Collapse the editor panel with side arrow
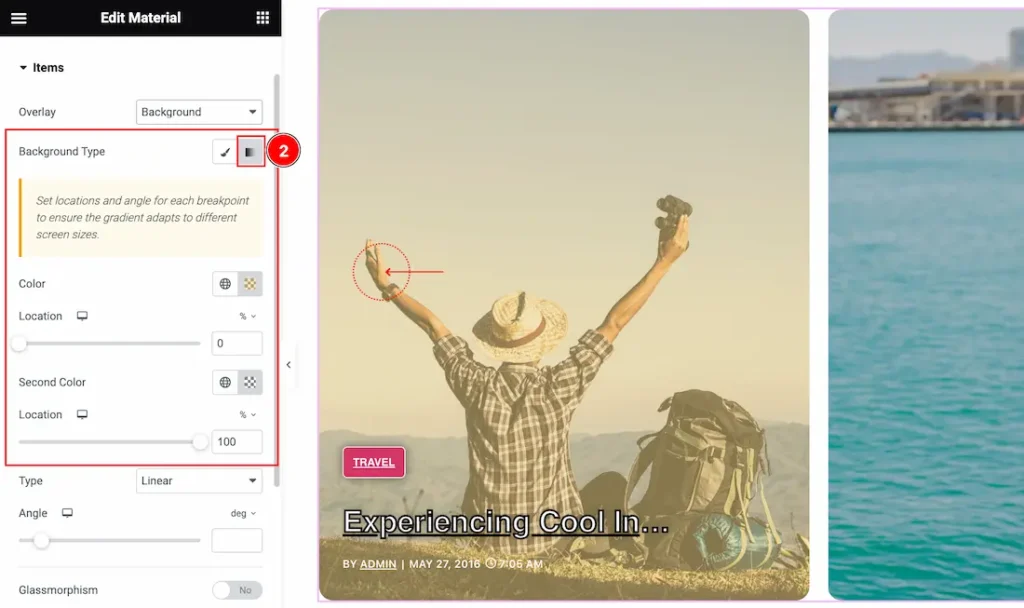 pyautogui.click(x=289, y=364)
